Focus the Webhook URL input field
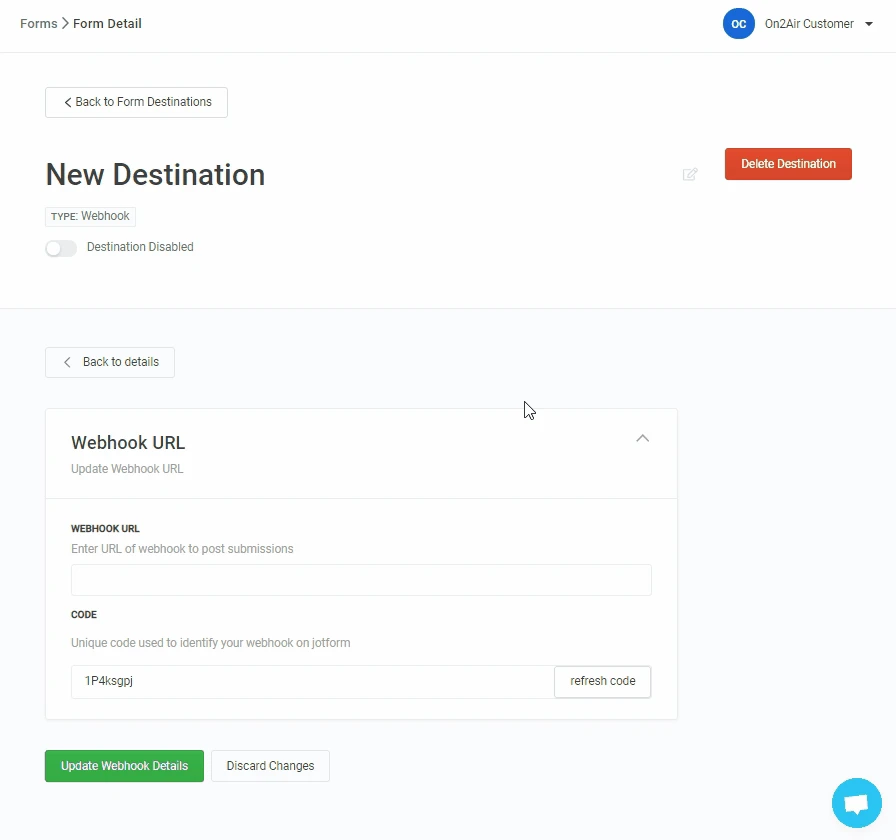The height and width of the screenshot is (840, 896). click(x=361, y=580)
